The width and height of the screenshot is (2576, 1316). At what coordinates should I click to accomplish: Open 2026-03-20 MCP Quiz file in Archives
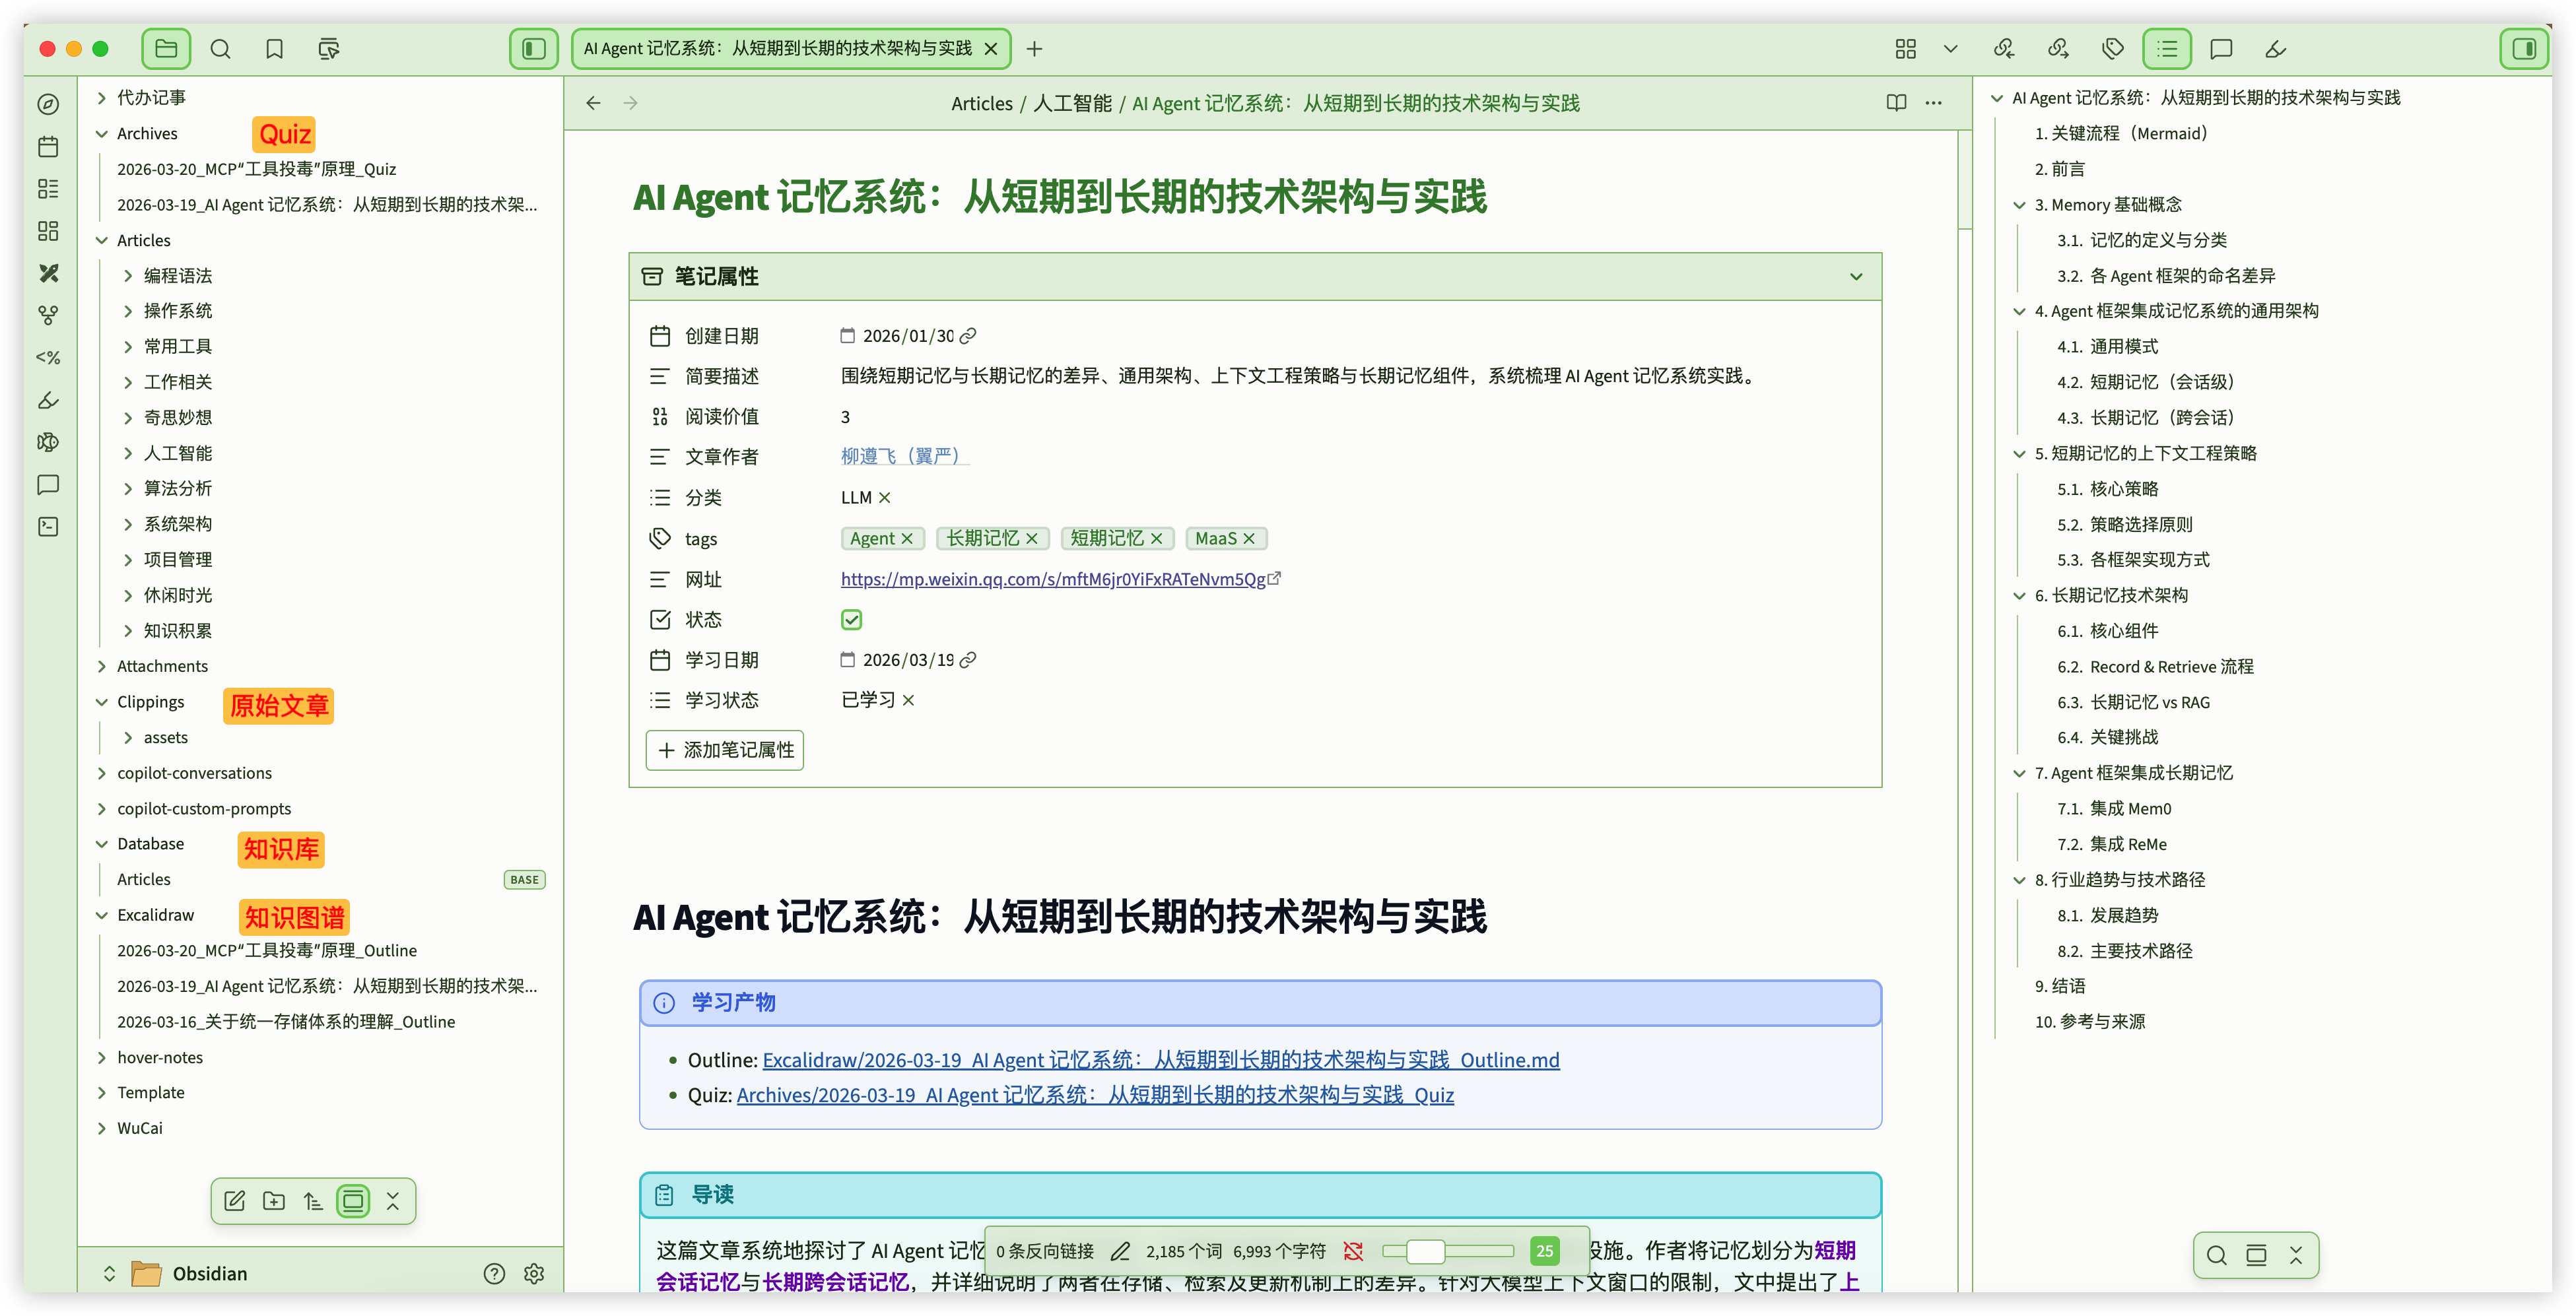[x=256, y=169]
